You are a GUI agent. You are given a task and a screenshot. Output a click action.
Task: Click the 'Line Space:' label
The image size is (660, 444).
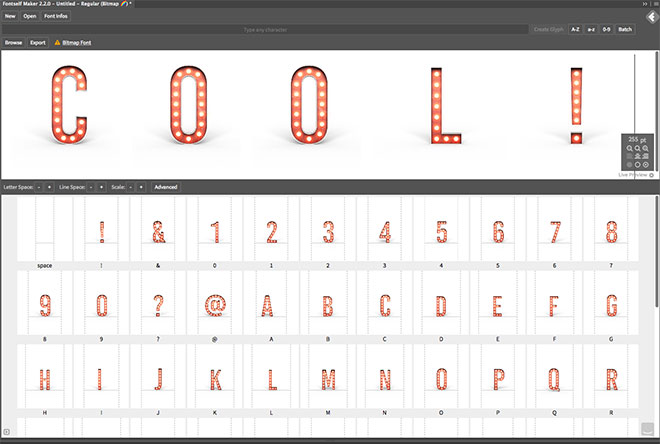tap(72, 187)
